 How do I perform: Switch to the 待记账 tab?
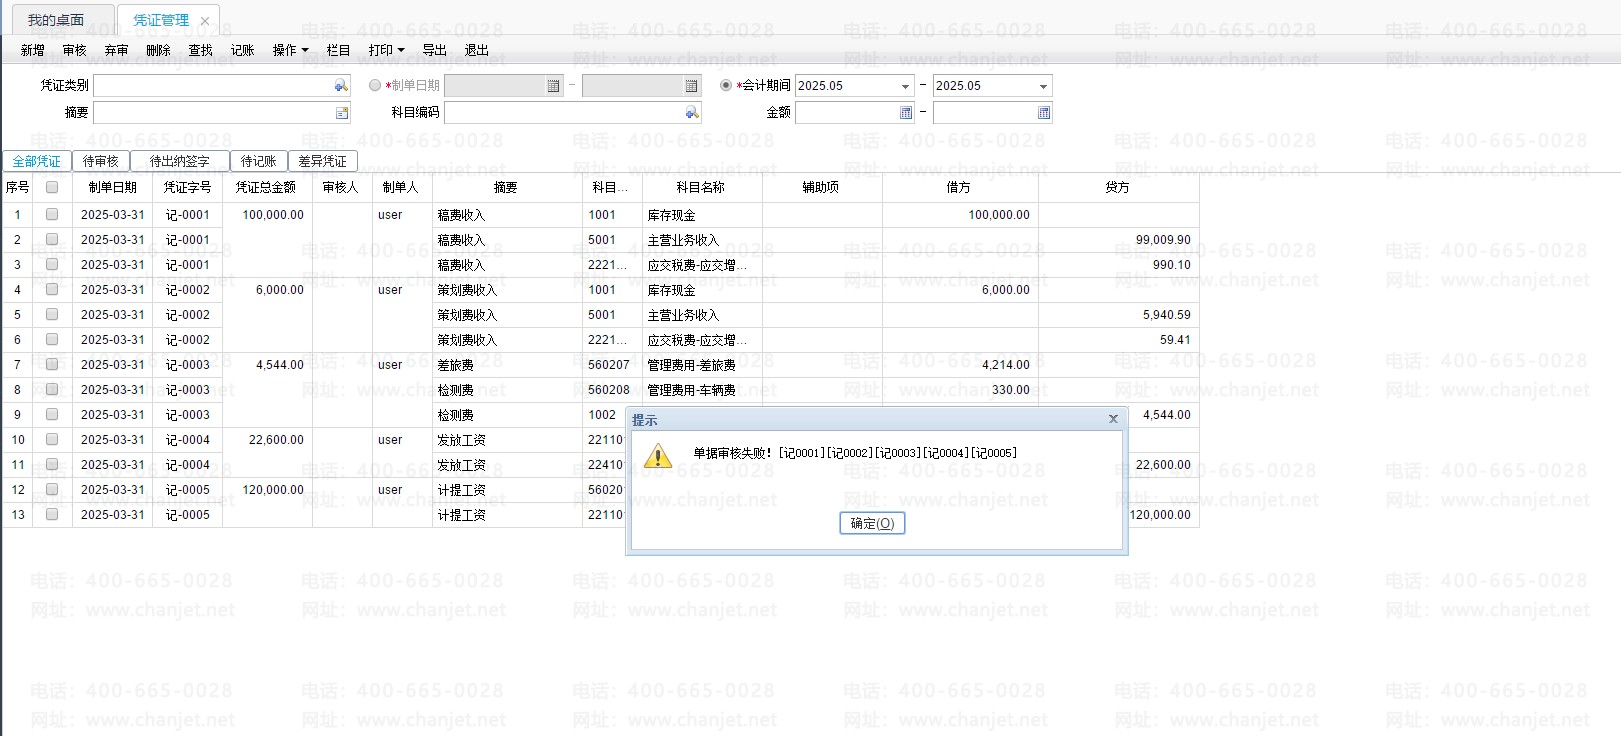pyautogui.click(x=258, y=161)
